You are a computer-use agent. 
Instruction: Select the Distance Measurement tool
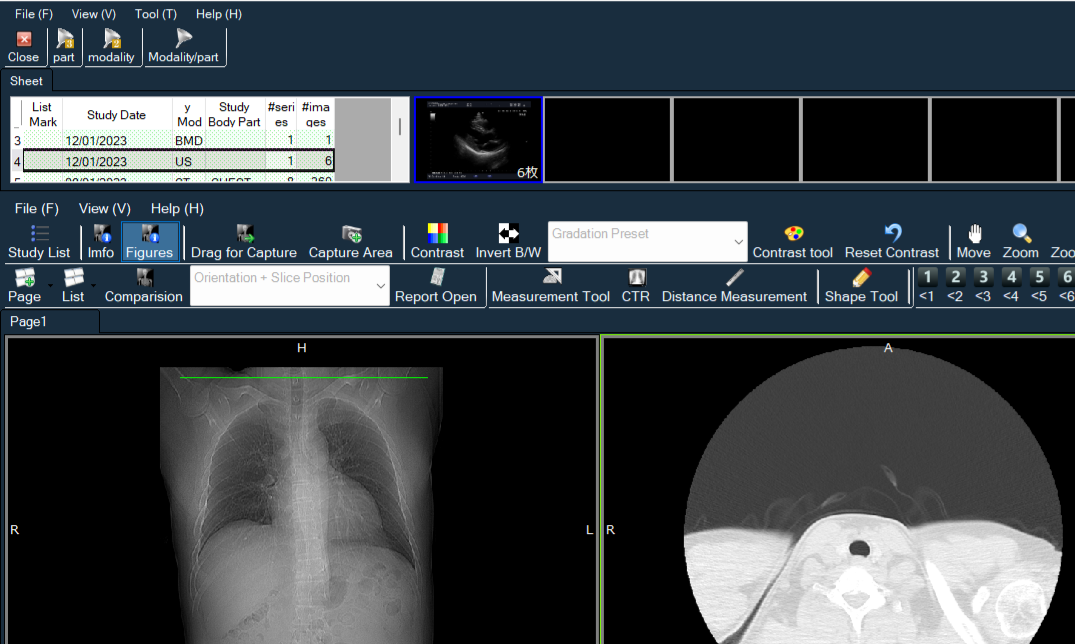pyautogui.click(x=734, y=278)
